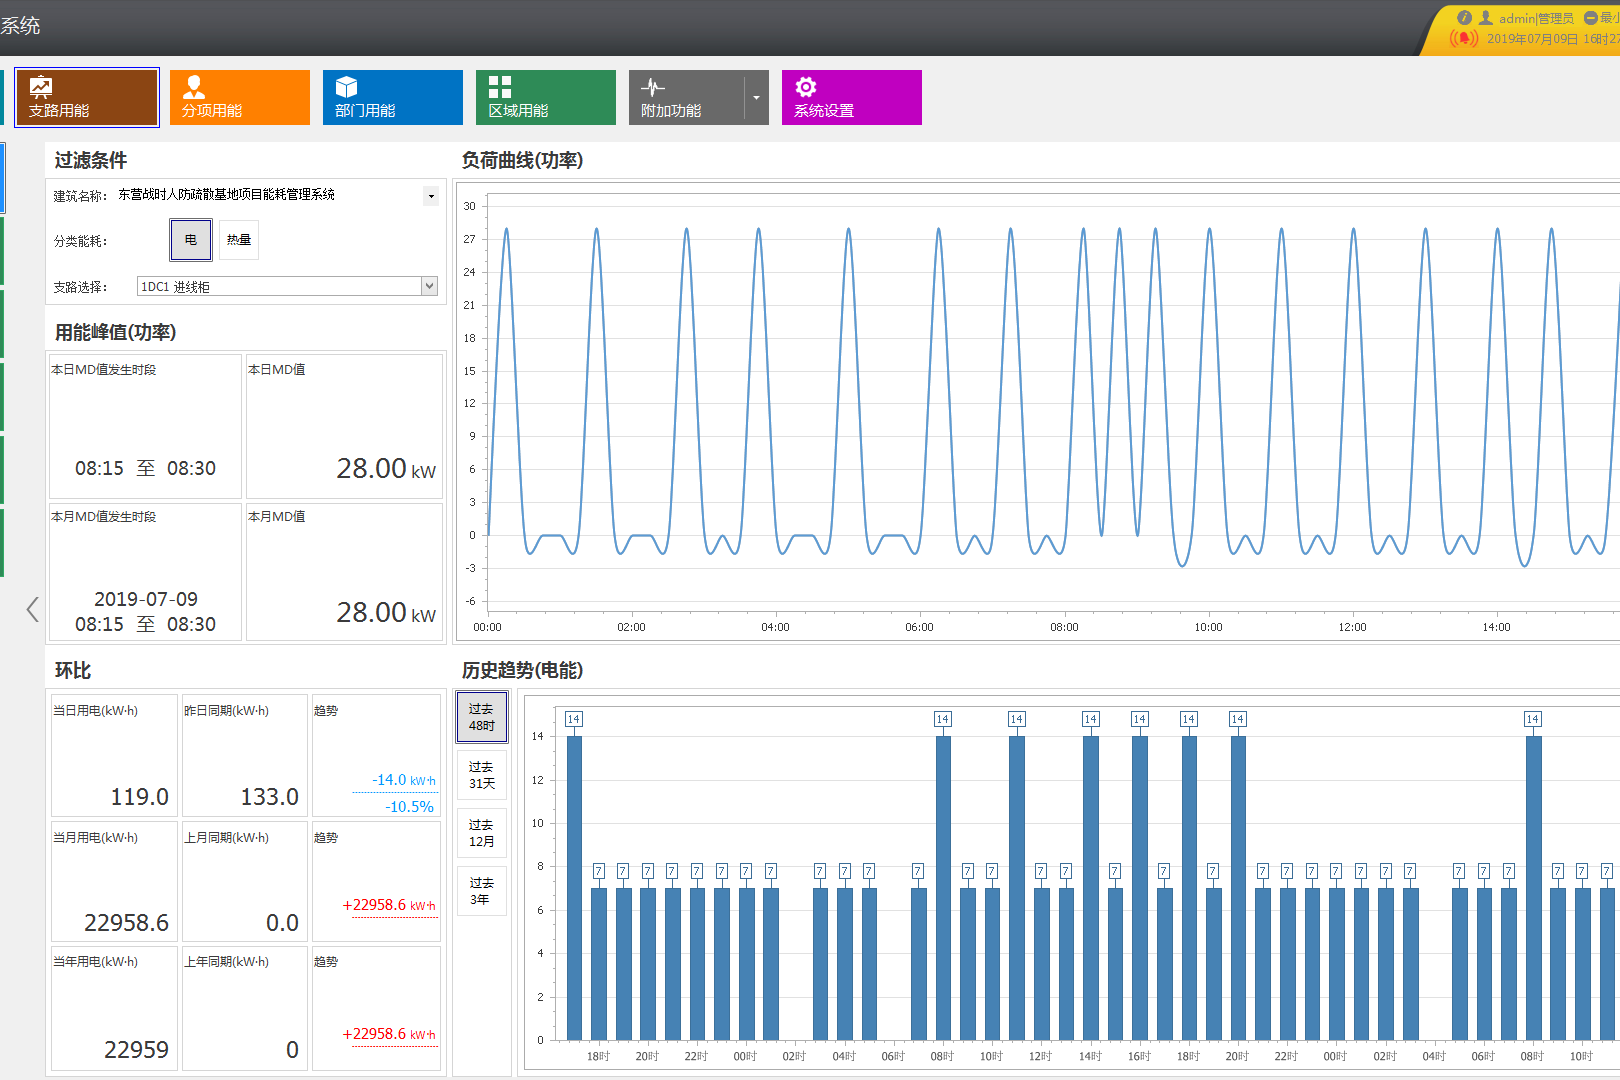Click the 支路用能 chart icon
The width and height of the screenshot is (1620, 1080).
[x=41, y=86]
